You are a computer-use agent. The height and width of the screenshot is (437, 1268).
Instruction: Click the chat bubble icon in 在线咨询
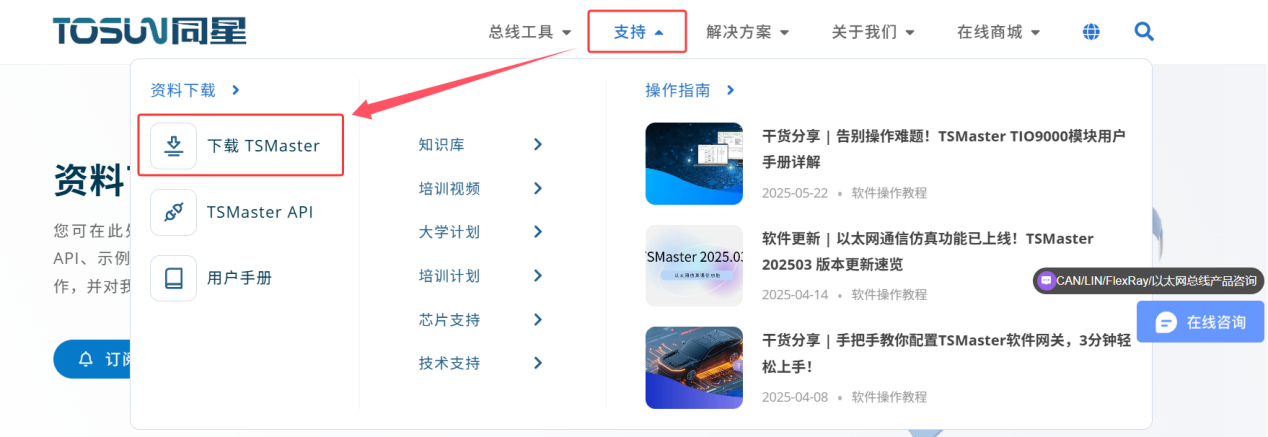(1166, 322)
